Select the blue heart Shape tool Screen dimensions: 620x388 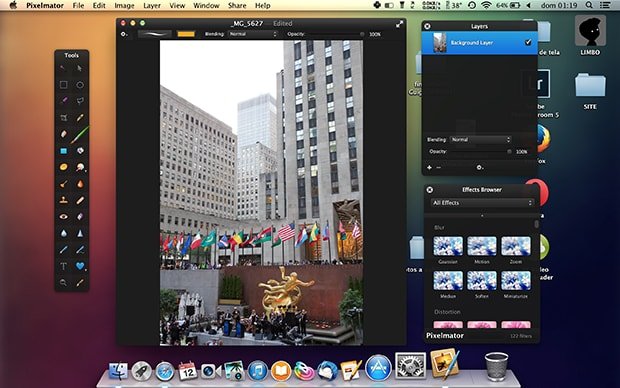pyautogui.click(x=80, y=266)
